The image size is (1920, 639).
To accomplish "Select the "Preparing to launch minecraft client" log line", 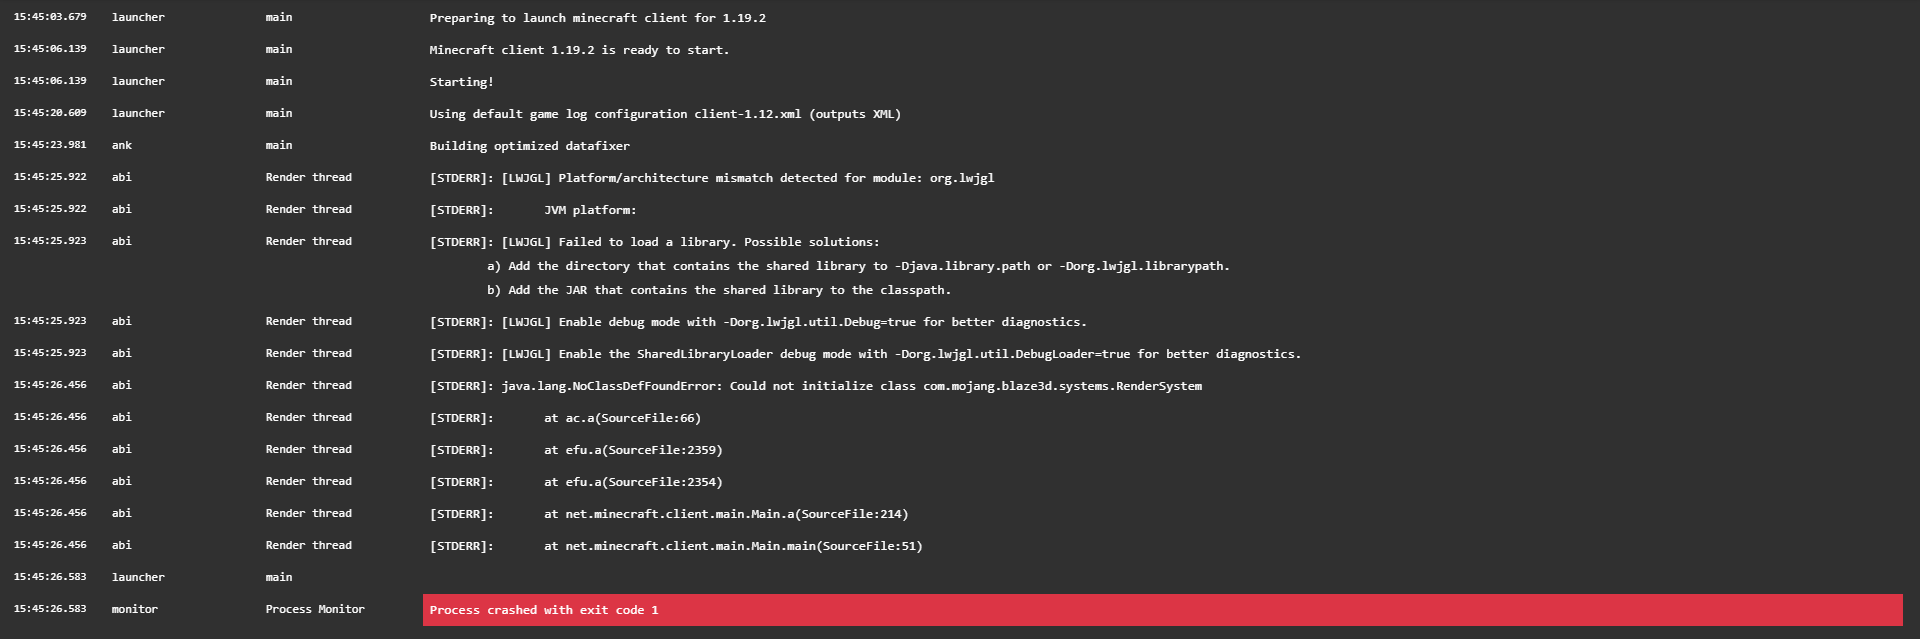I will coord(597,18).
